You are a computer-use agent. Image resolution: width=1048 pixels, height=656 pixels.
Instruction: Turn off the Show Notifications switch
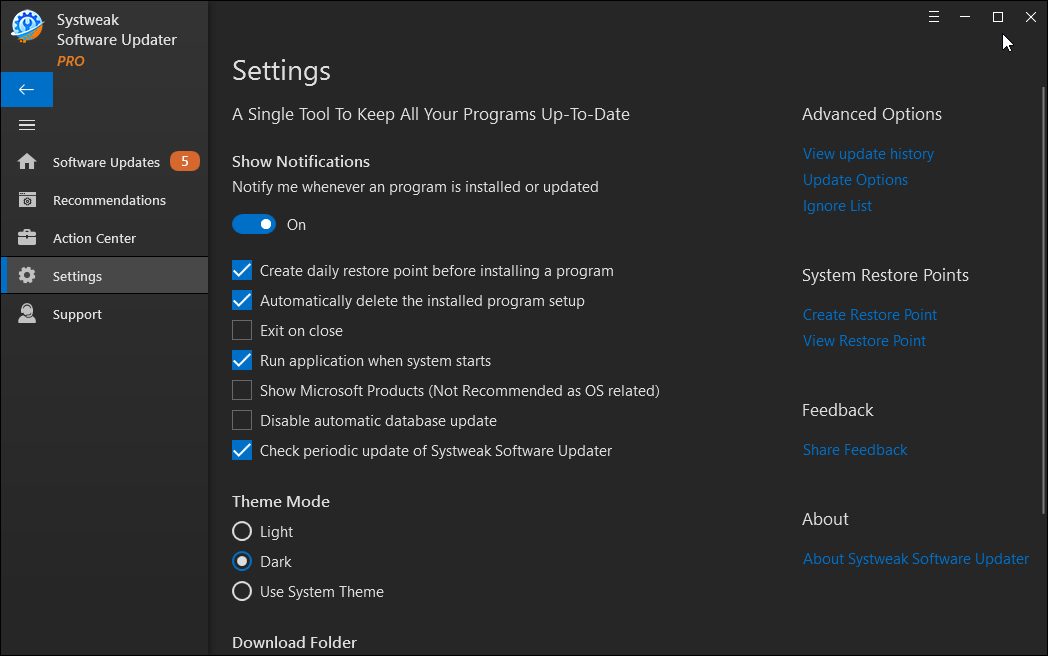254,225
